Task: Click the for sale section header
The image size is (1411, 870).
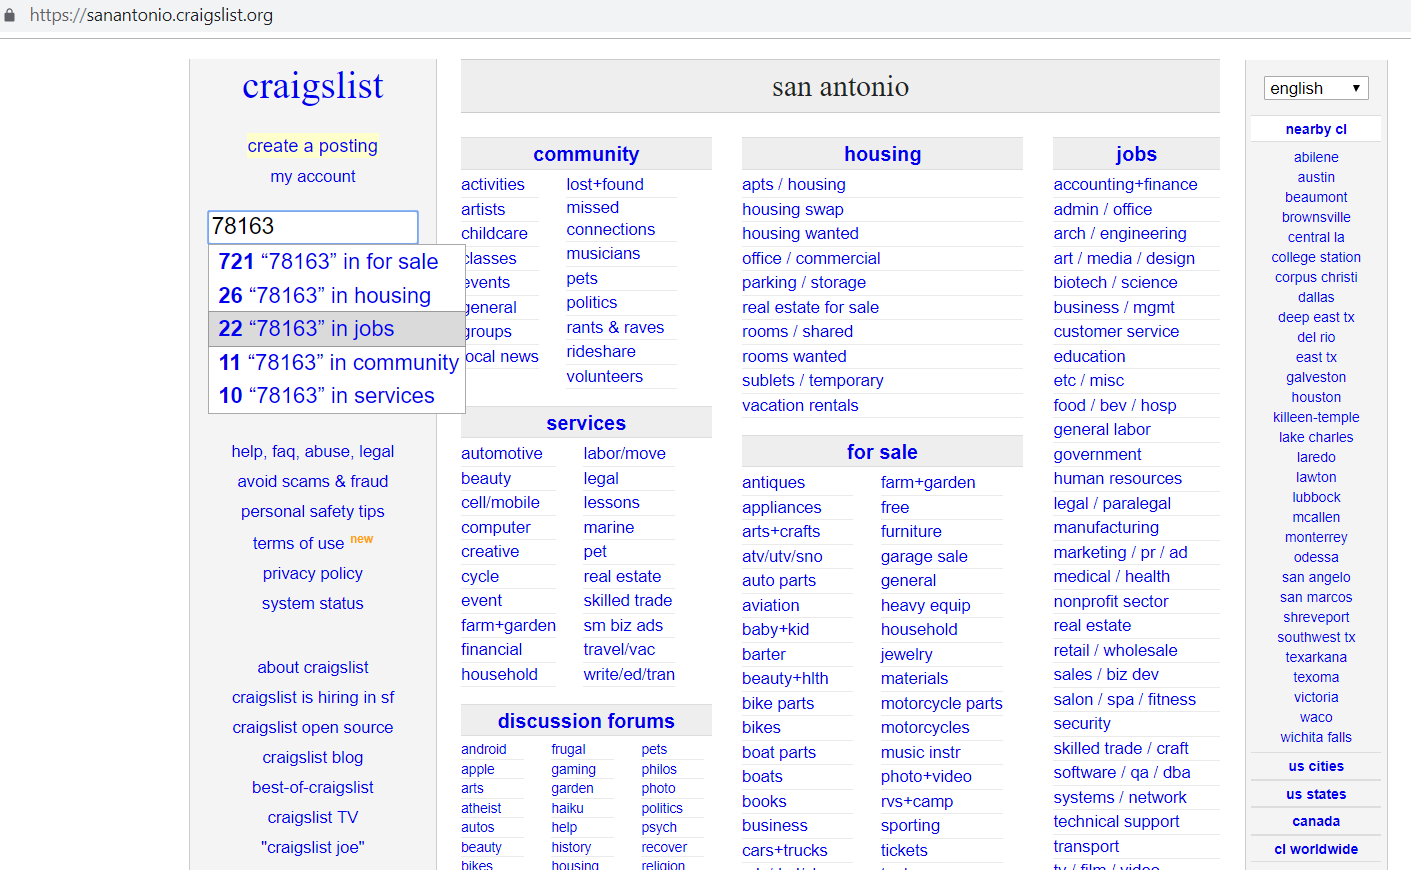Action: [882, 452]
